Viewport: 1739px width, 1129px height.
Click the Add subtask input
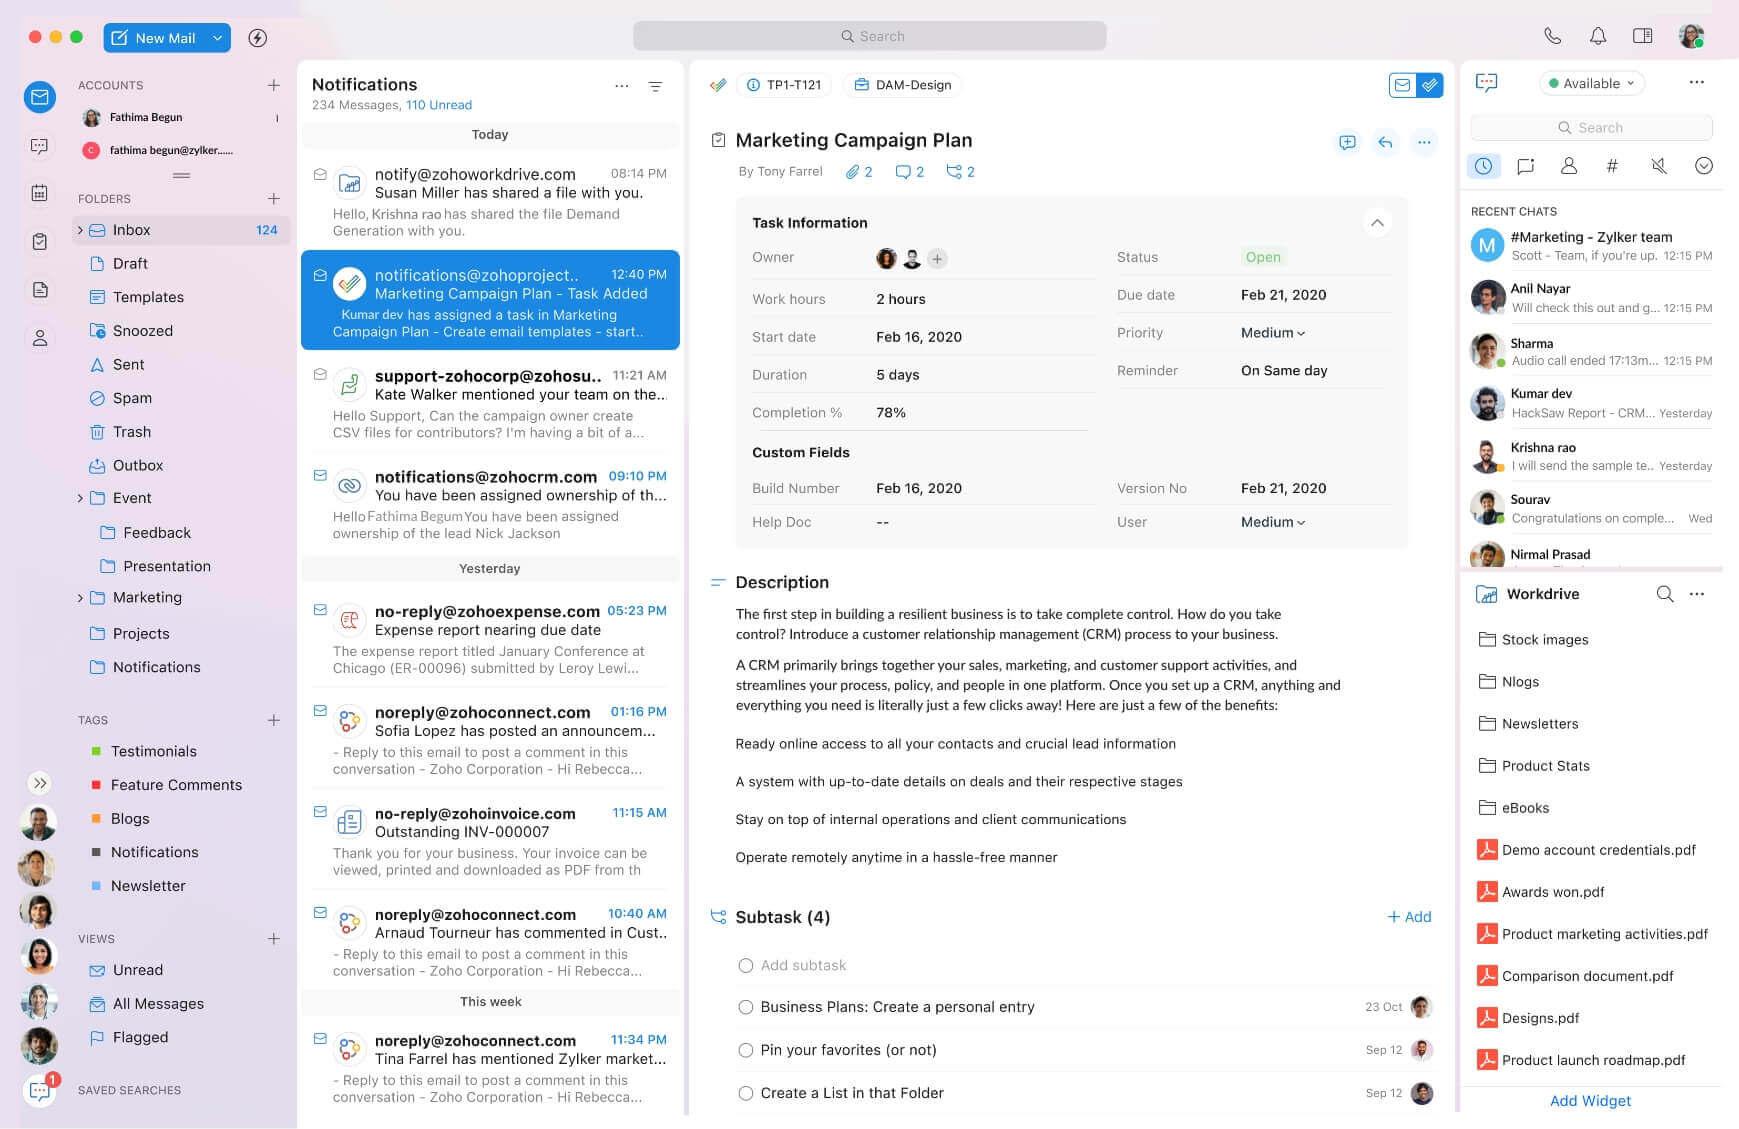(x=803, y=966)
